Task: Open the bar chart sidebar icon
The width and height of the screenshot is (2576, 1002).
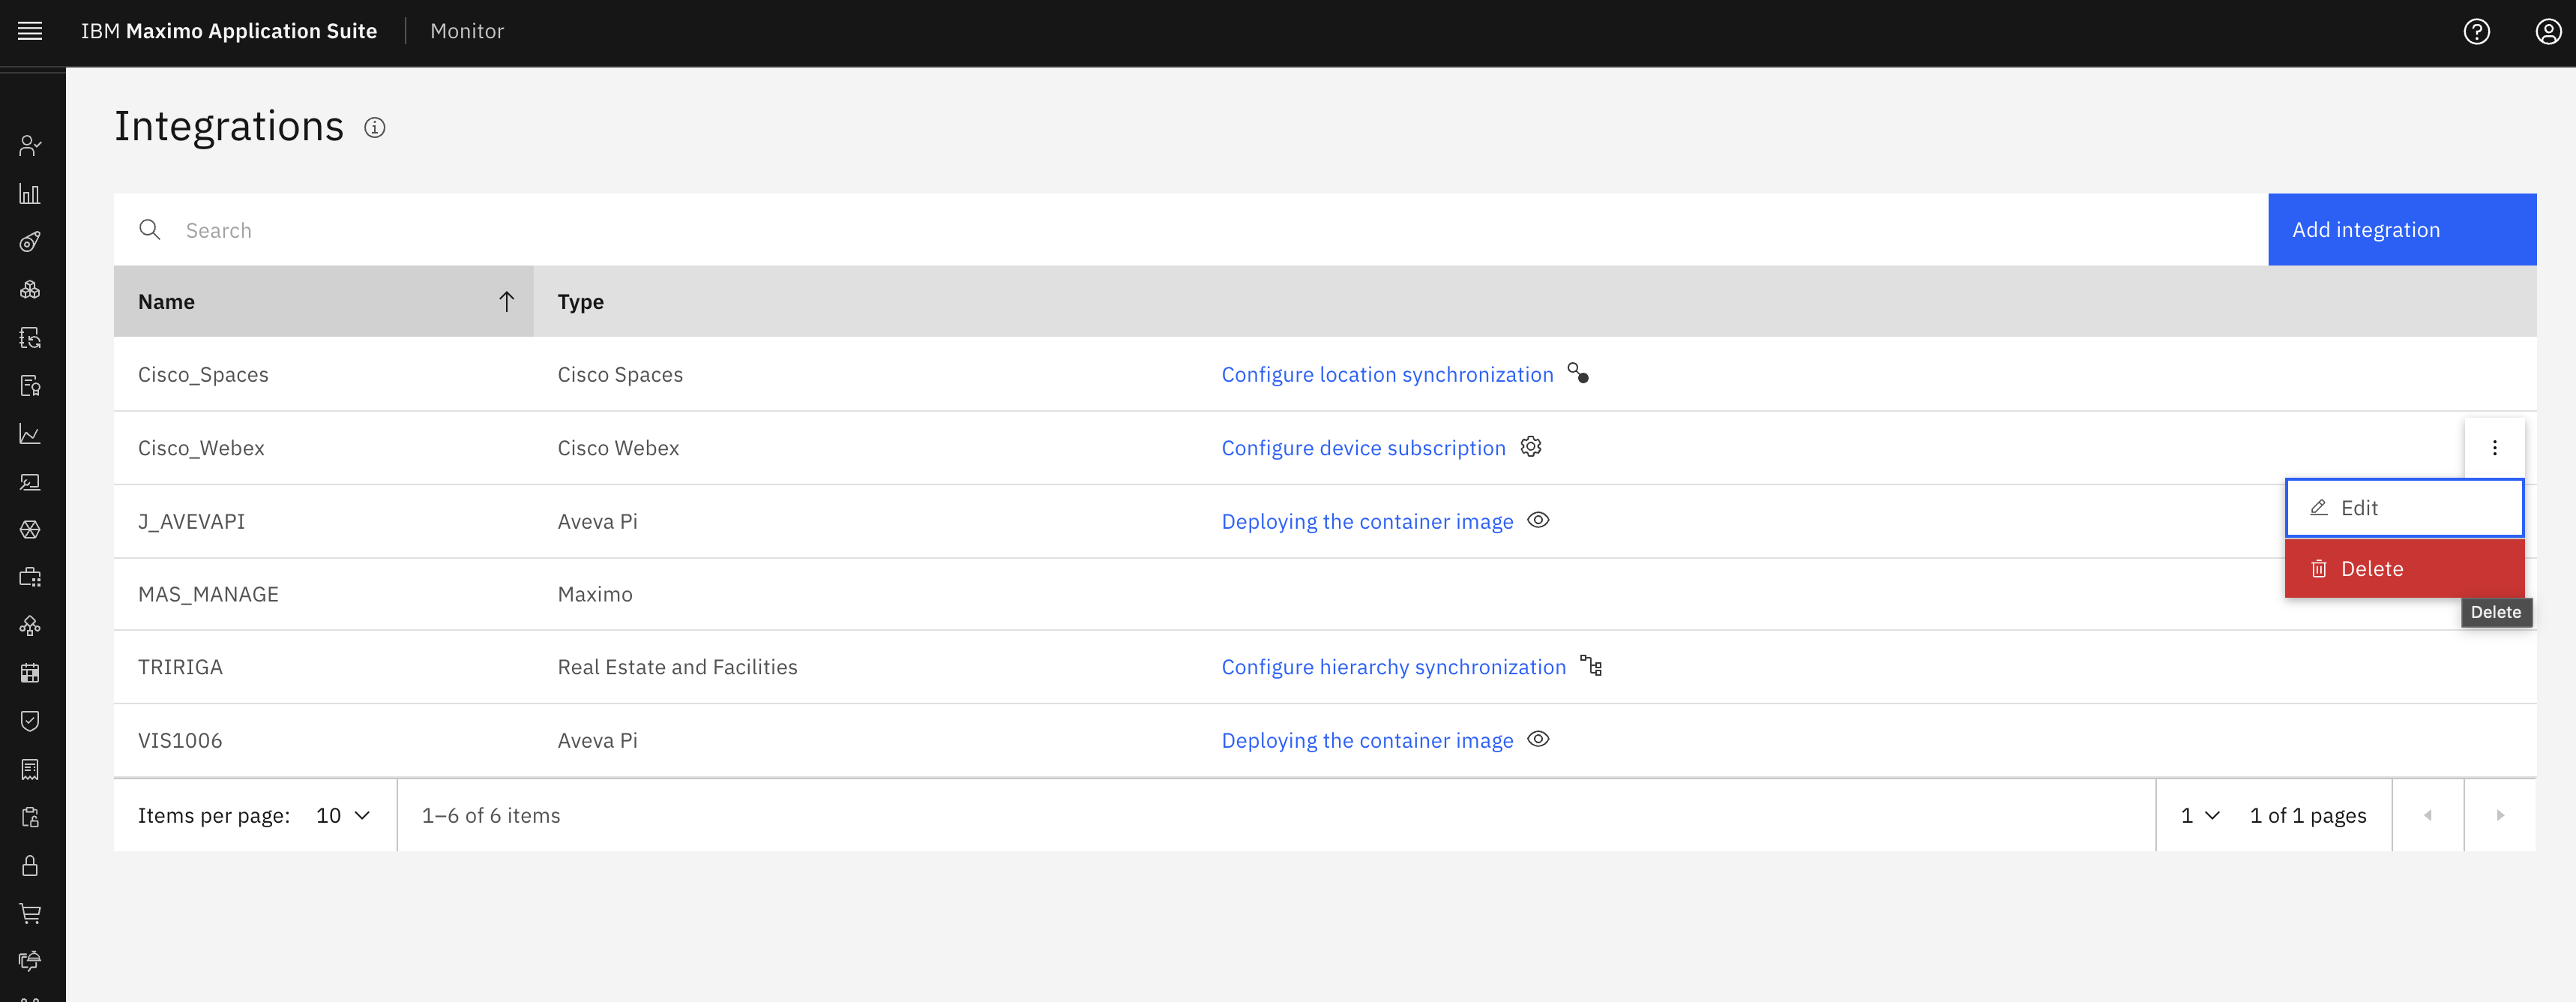Action: pos(30,194)
